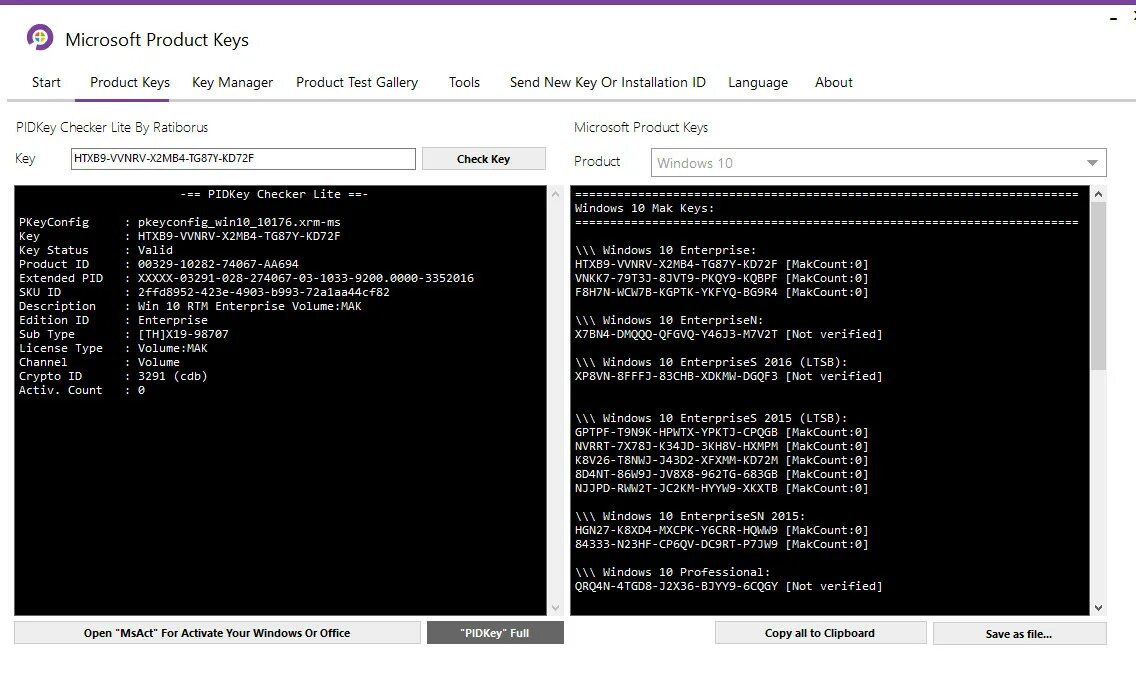Click the "PIDKey" Full button
This screenshot has width=1136, height=677.
[495, 633]
